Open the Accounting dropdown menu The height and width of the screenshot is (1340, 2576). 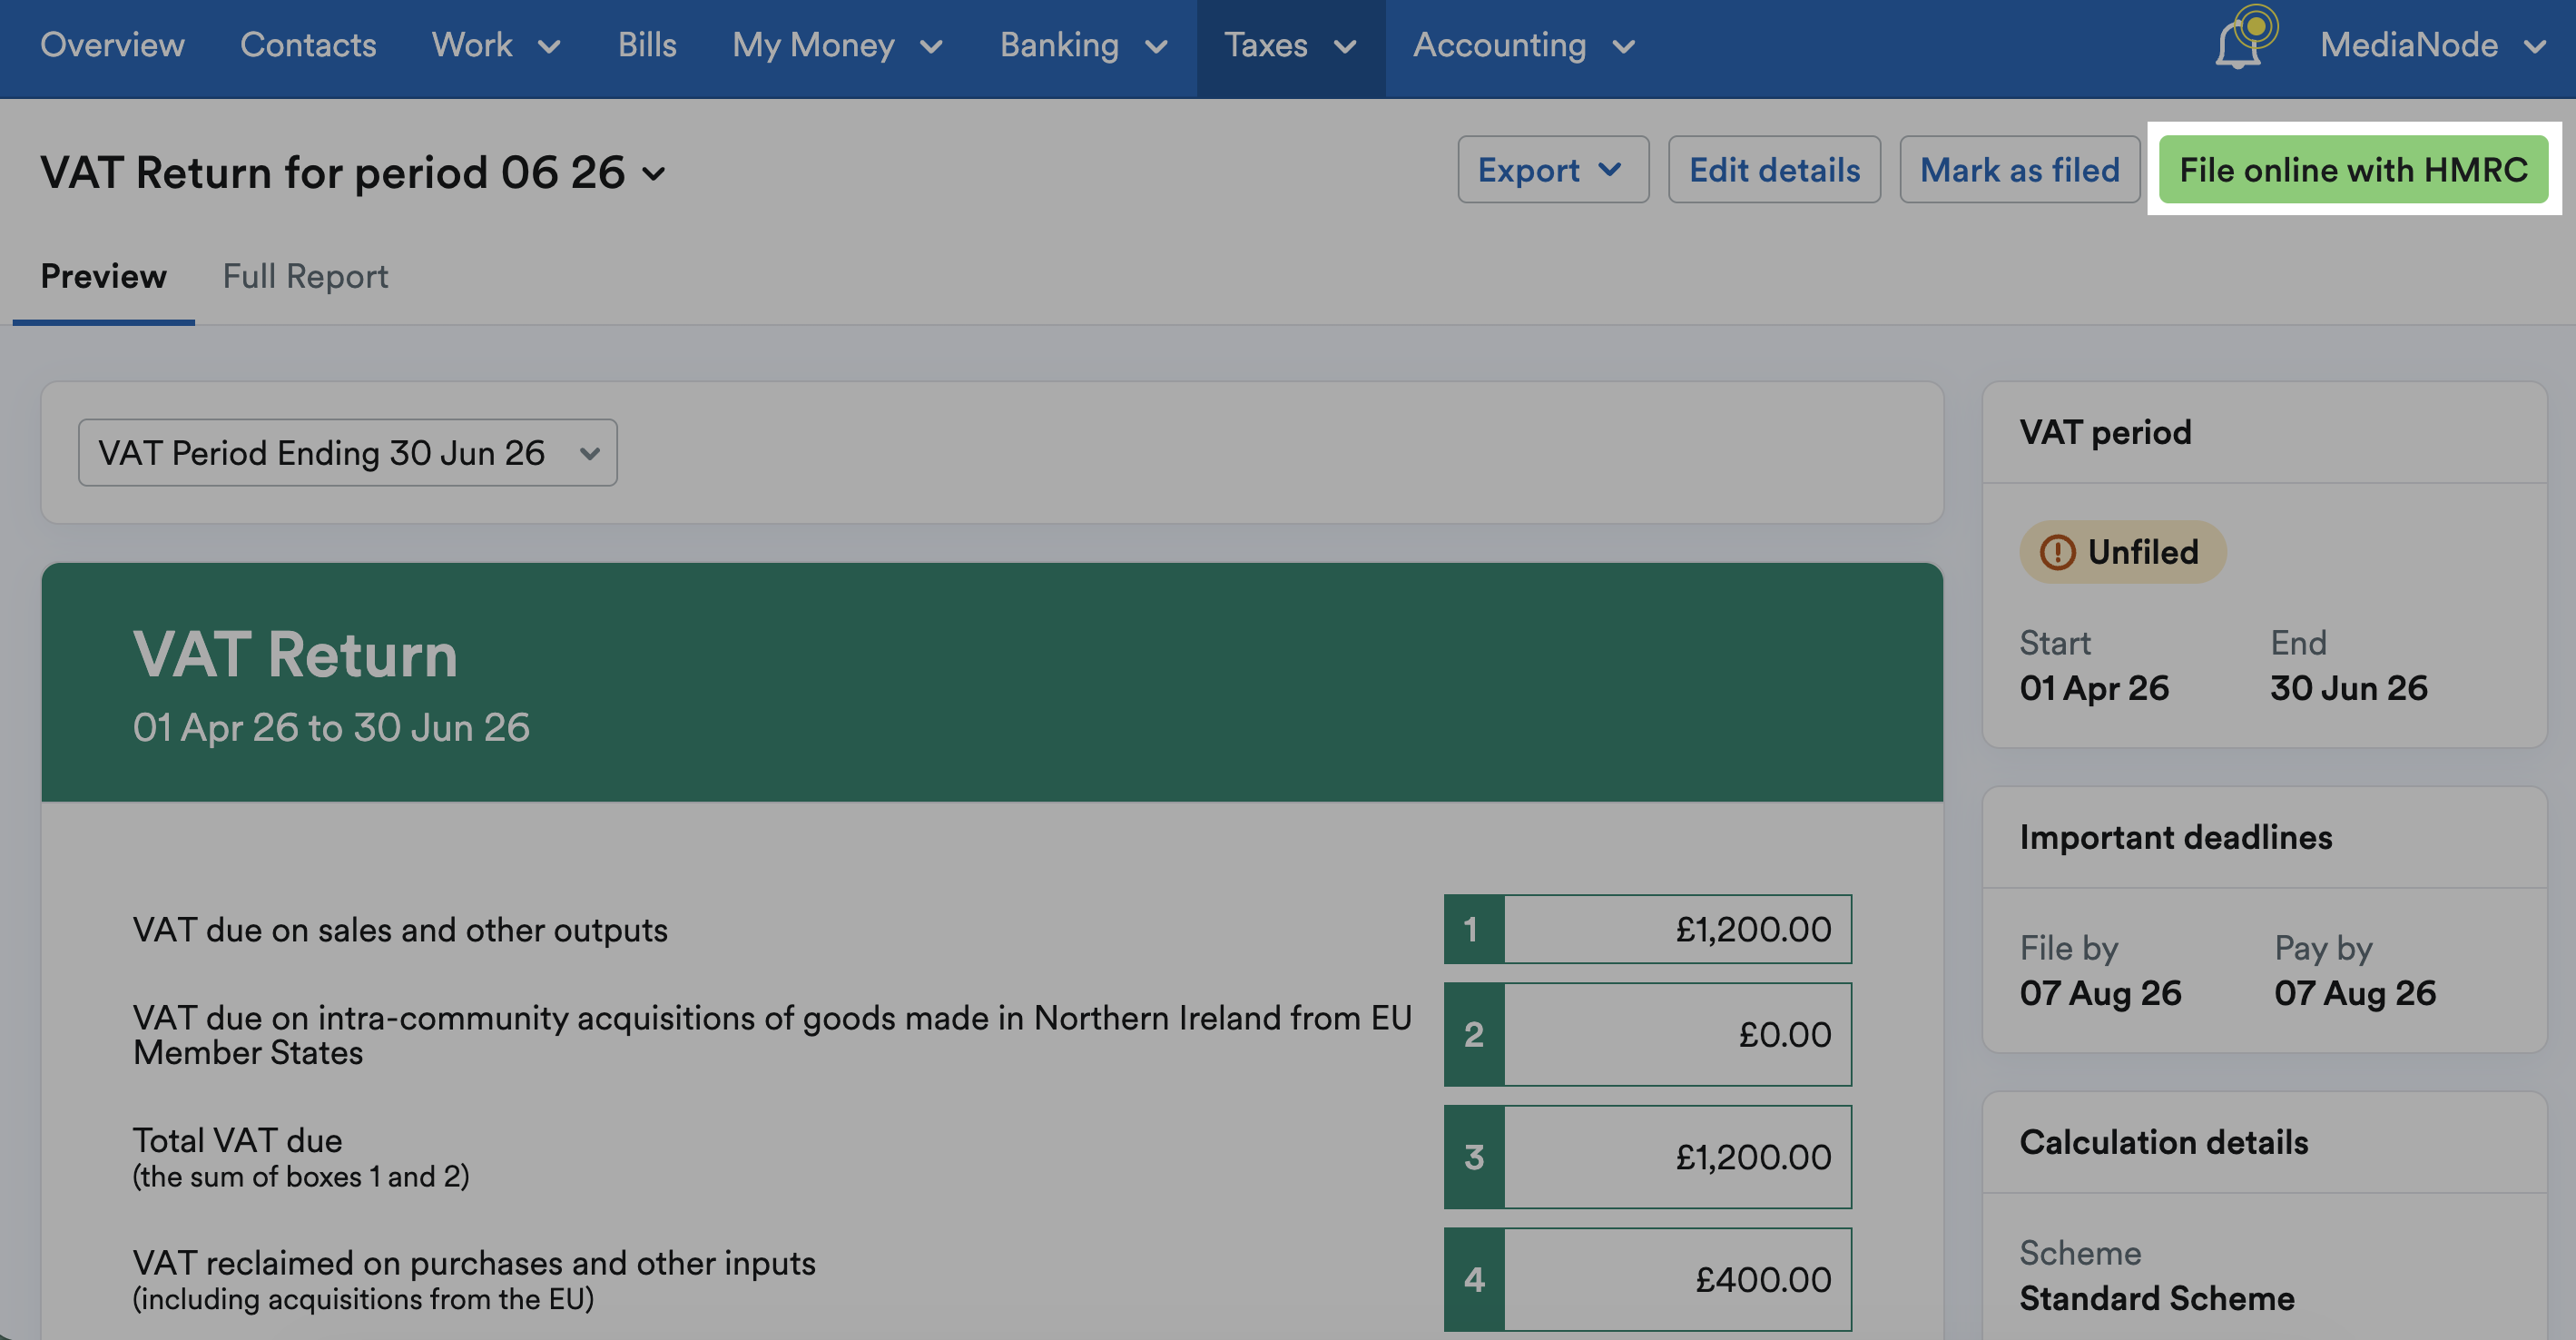(1524, 45)
